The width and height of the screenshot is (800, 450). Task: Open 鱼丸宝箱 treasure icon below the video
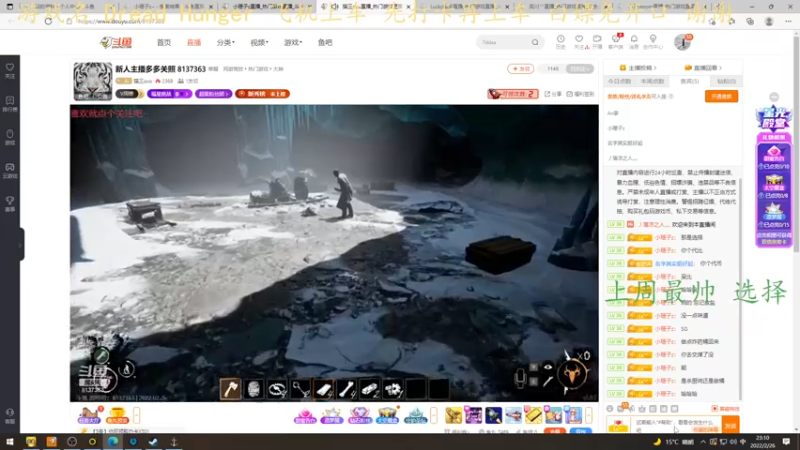pyautogui.click(x=117, y=415)
